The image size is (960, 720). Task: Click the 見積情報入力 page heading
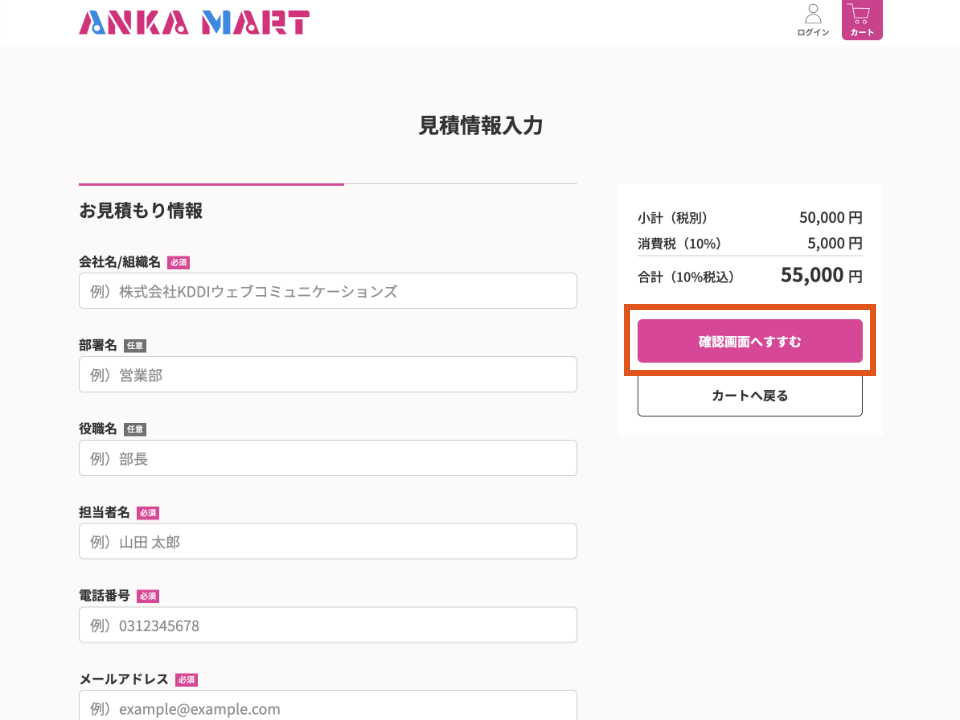click(480, 126)
